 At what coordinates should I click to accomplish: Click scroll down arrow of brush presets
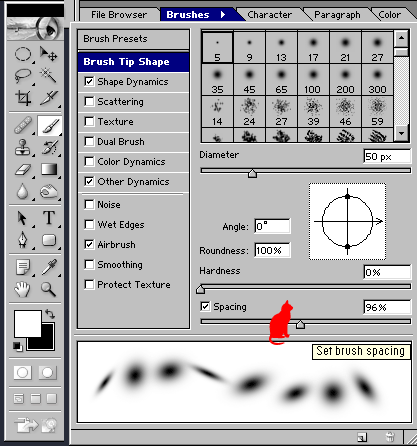(401, 134)
